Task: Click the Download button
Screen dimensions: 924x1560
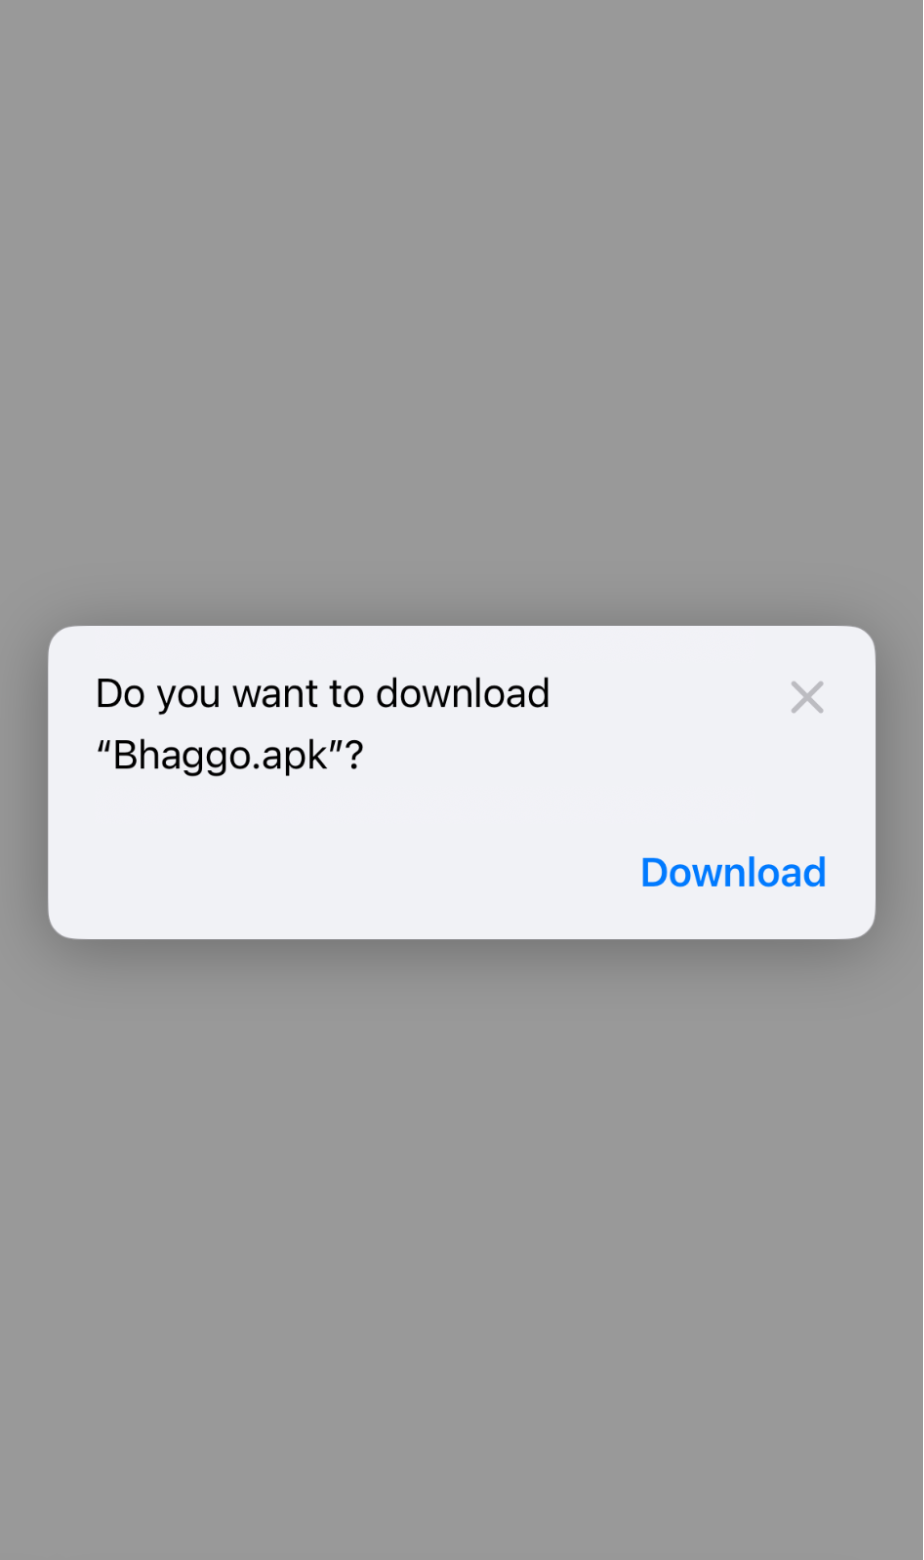Action: [733, 872]
